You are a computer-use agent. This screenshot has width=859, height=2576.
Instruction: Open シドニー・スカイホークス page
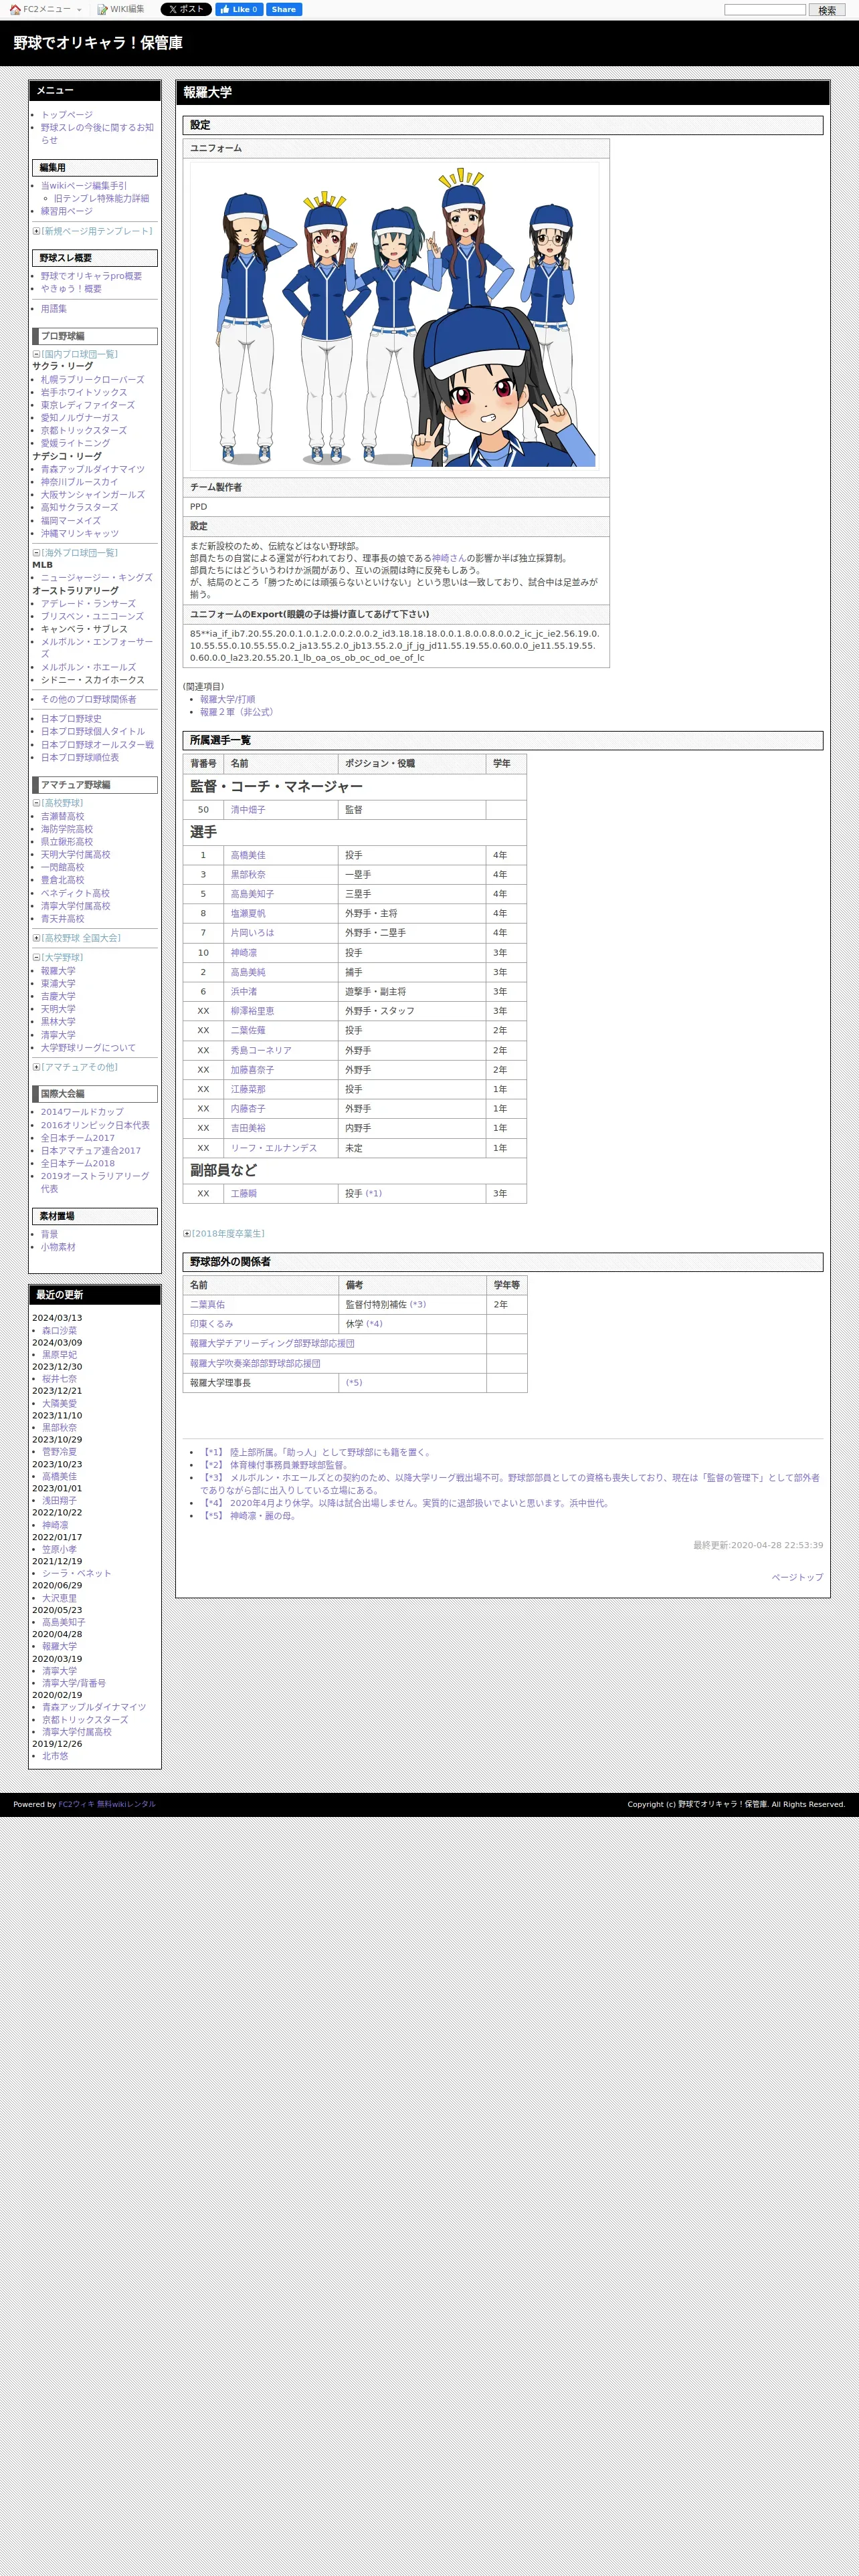pos(93,680)
